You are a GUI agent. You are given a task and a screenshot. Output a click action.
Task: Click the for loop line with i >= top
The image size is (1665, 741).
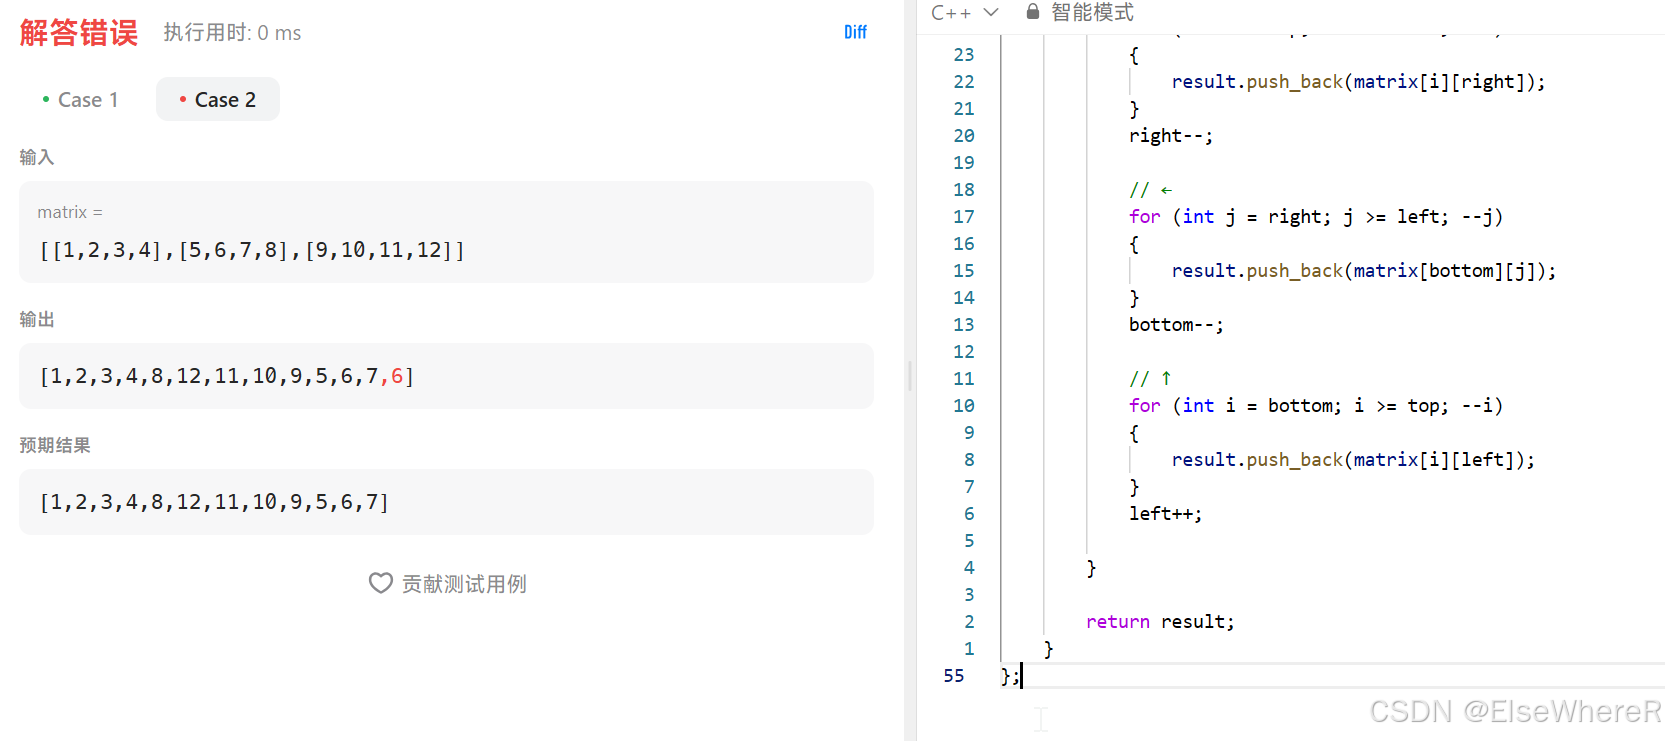click(1316, 406)
